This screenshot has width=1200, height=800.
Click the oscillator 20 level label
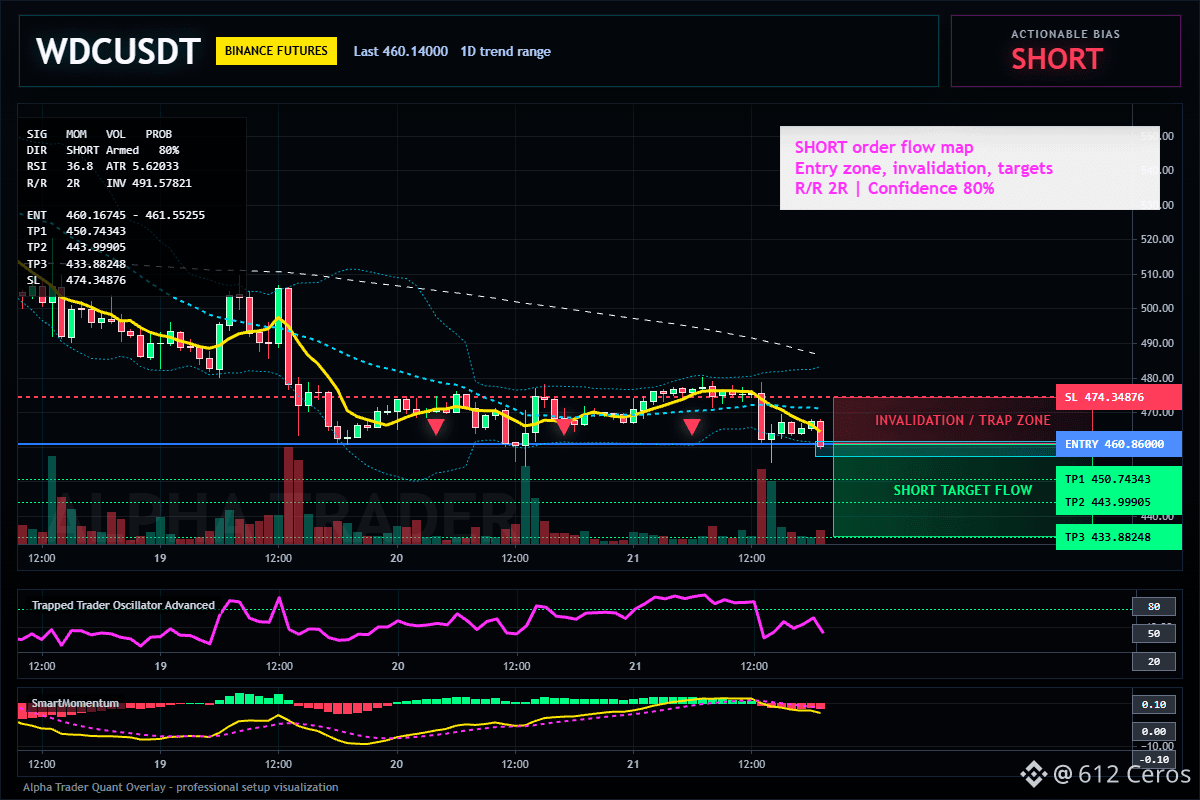1153,662
